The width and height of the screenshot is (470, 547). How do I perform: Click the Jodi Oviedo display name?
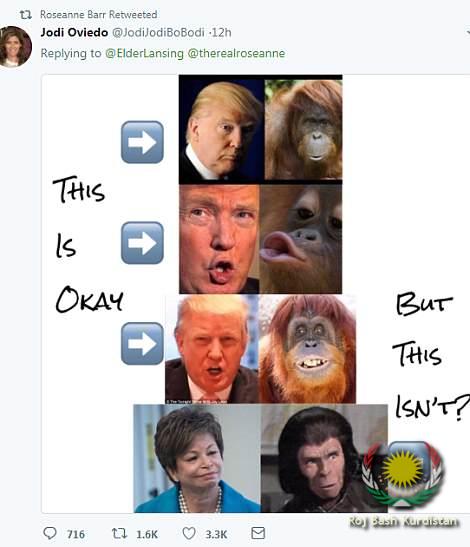[74, 32]
